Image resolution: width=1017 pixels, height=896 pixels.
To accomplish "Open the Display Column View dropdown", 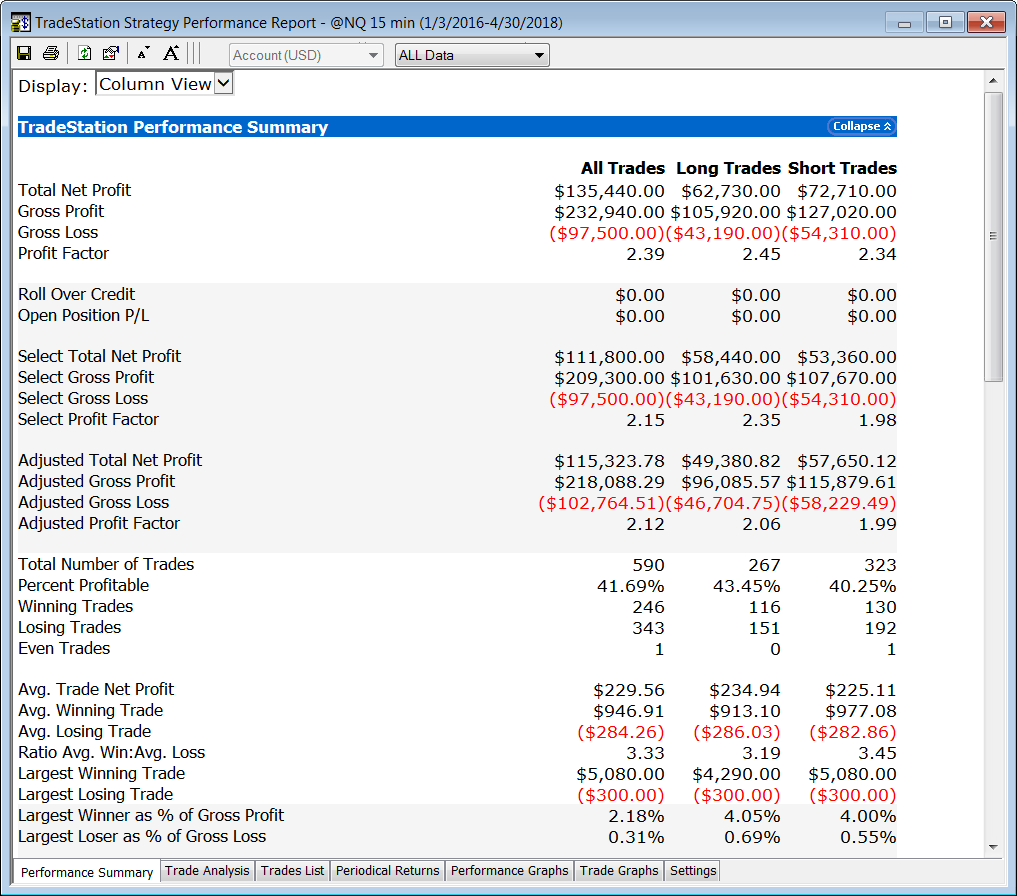I will click(164, 84).
